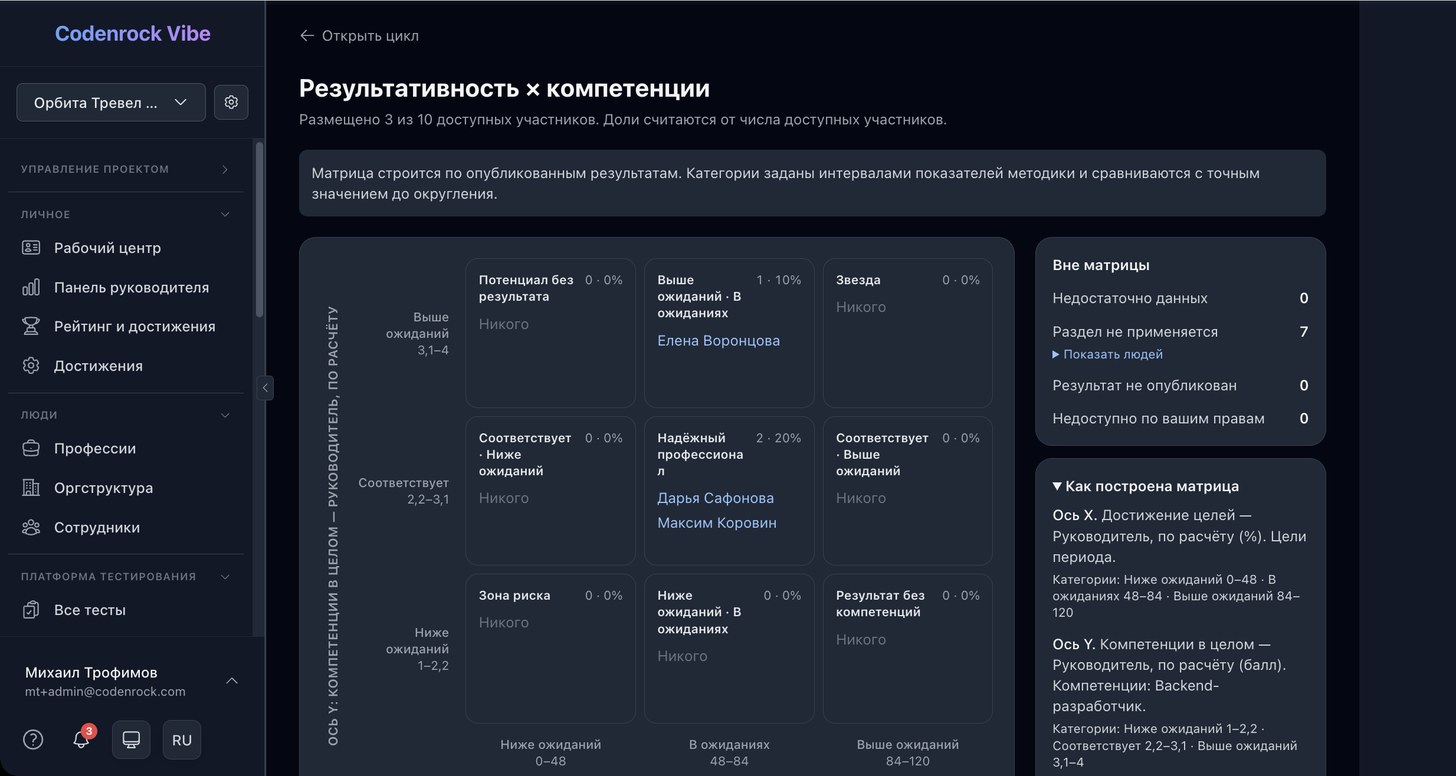The image size is (1456, 776).
Task: Click Недоступно по вашим правам row
Action: 1180,419
